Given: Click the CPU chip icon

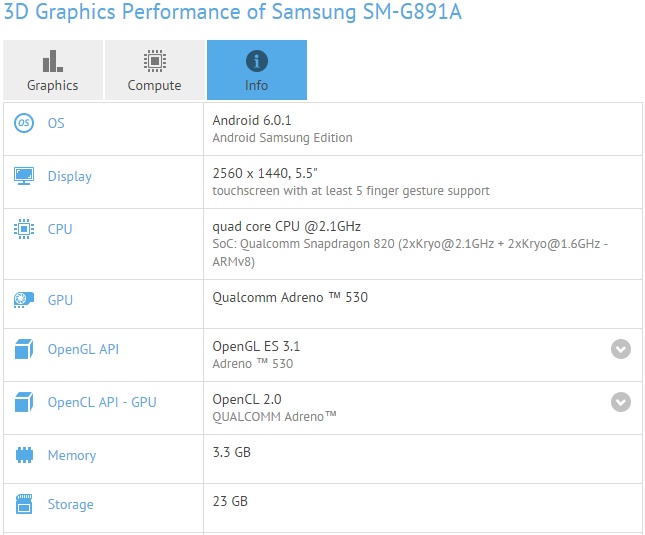Looking at the screenshot, I should pos(24,229).
